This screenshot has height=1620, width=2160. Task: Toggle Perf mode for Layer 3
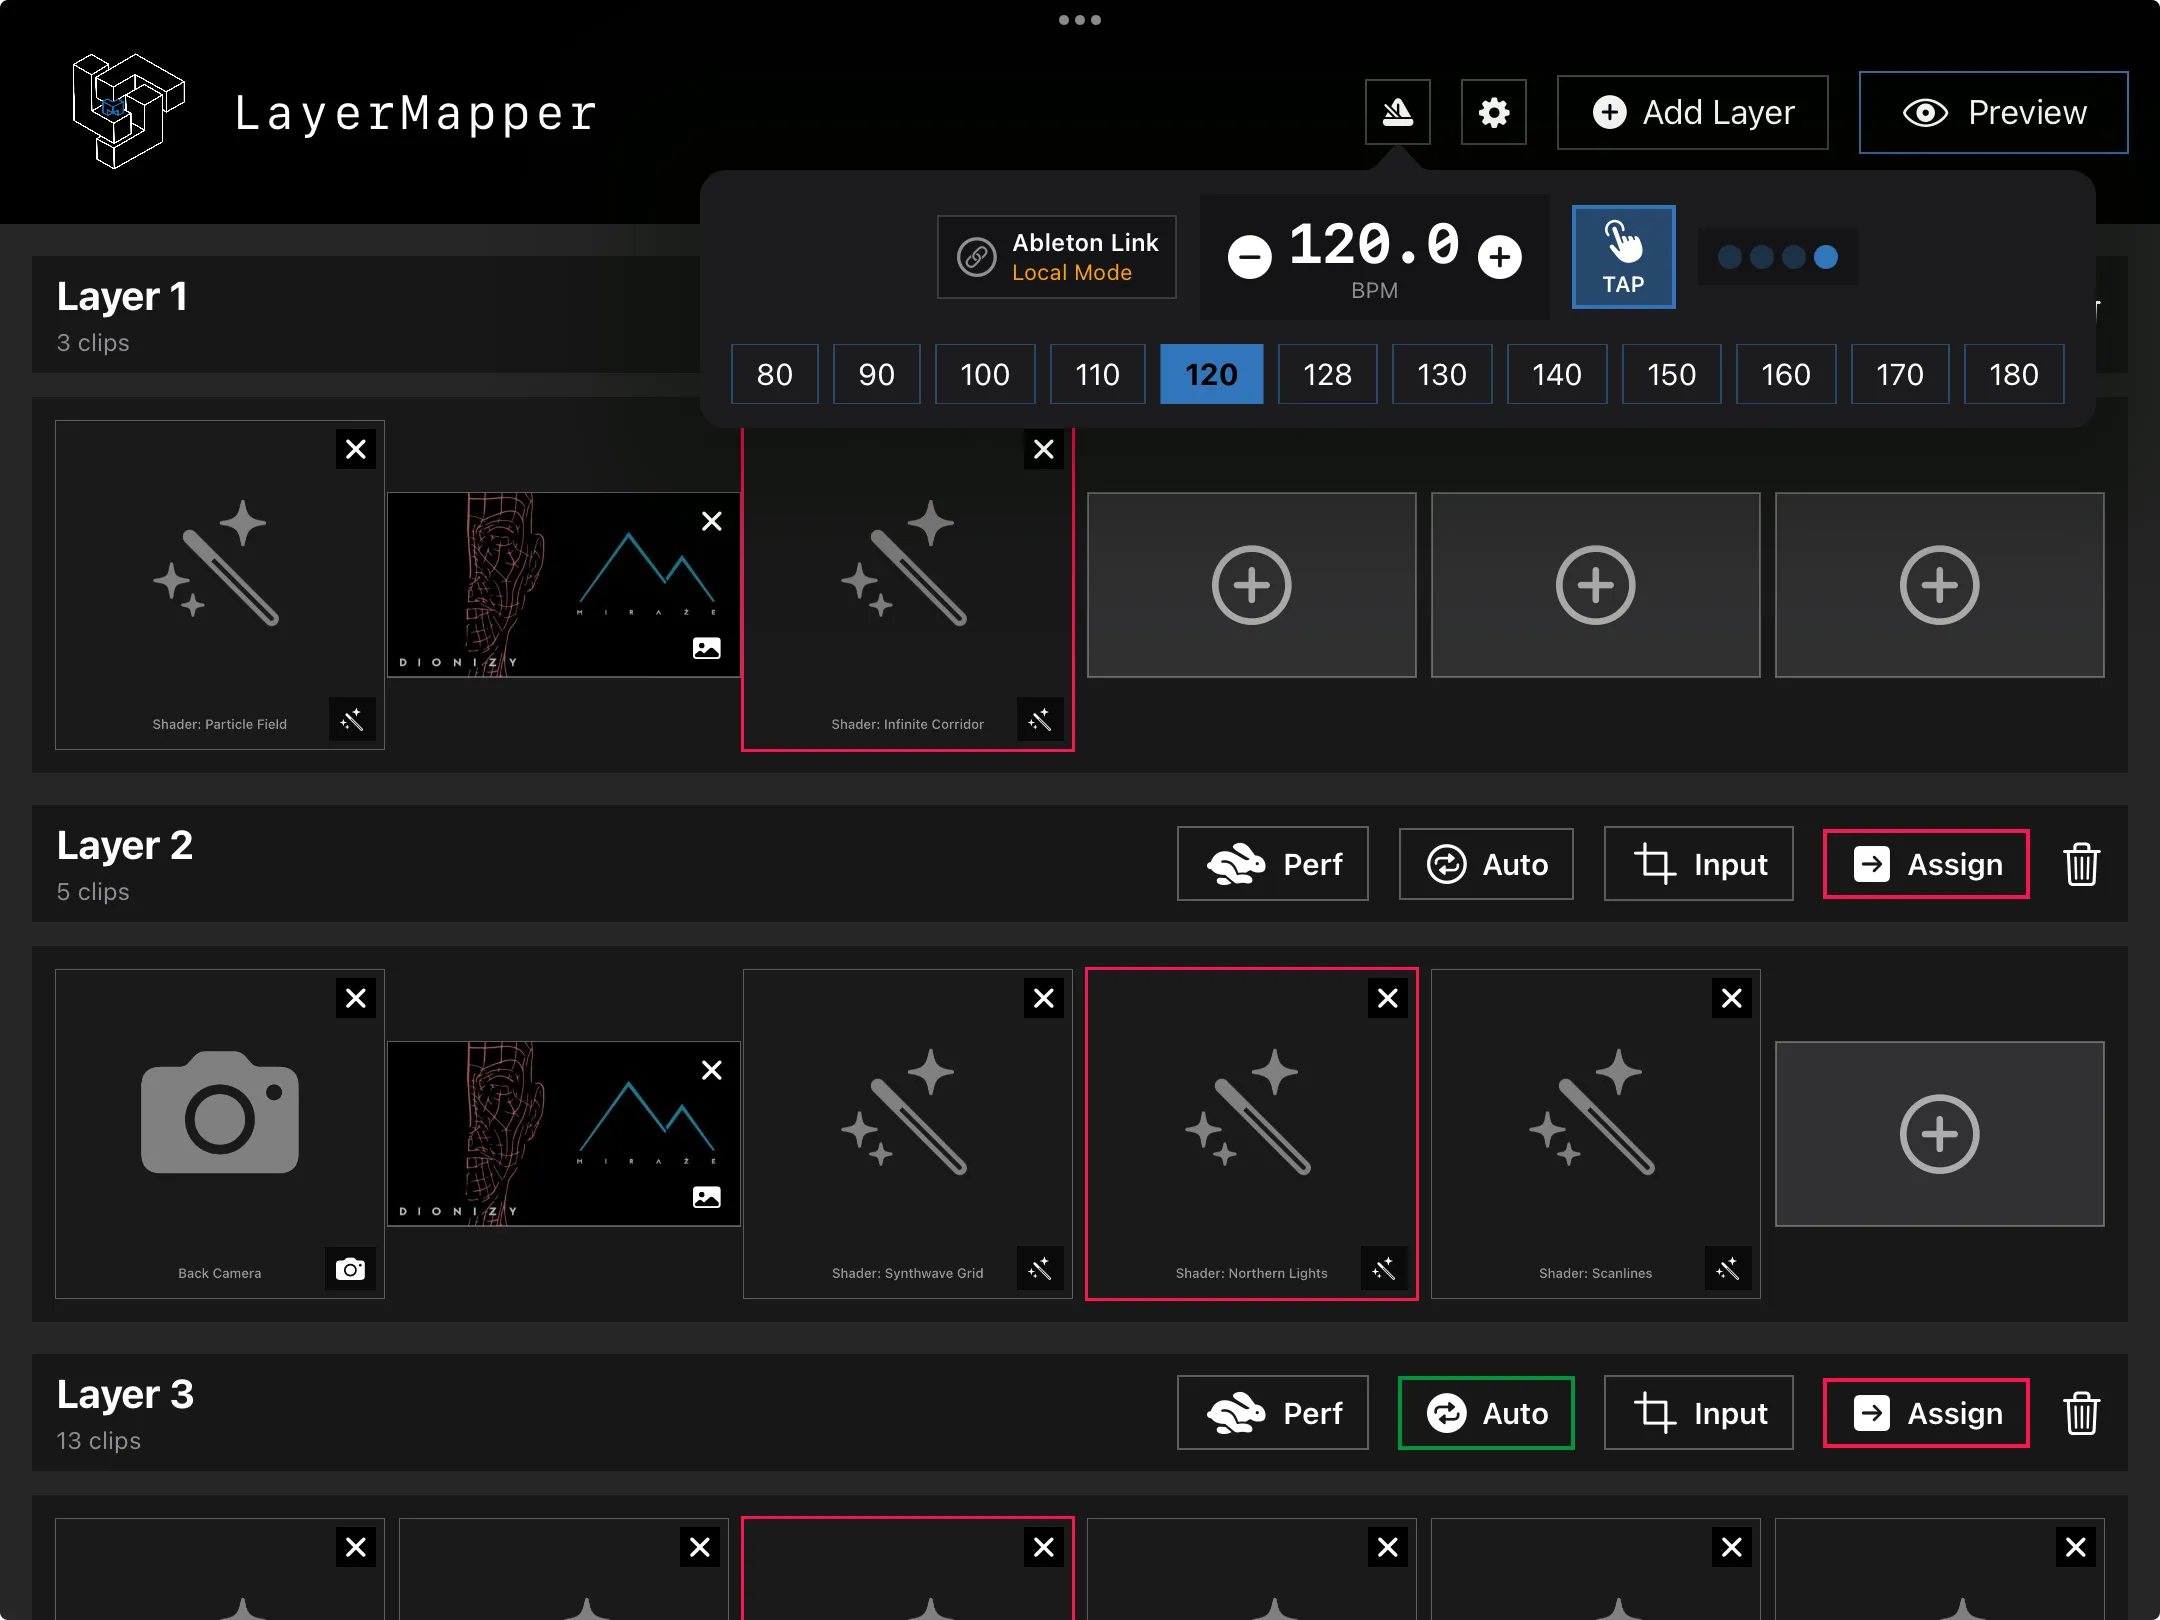[x=1272, y=1413]
